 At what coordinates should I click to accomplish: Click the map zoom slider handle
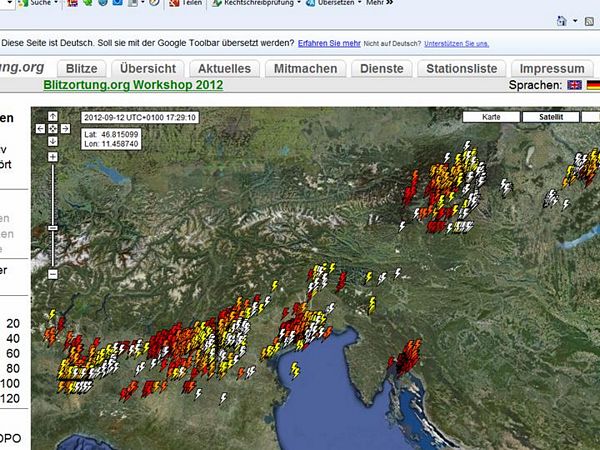click(x=52, y=228)
